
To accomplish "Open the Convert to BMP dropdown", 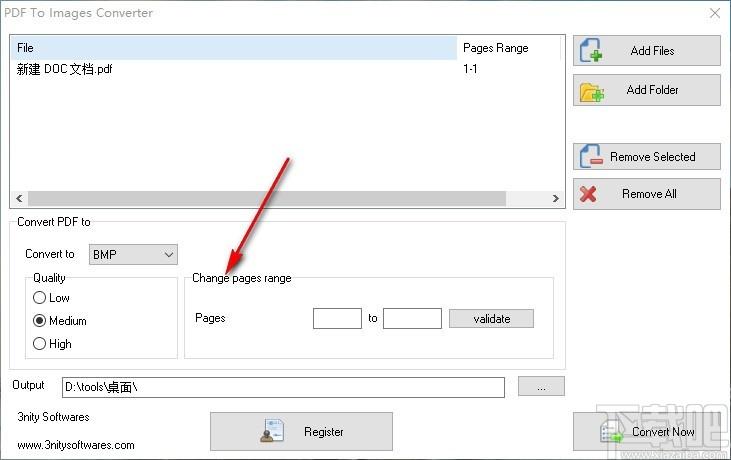I will (x=133, y=254).
